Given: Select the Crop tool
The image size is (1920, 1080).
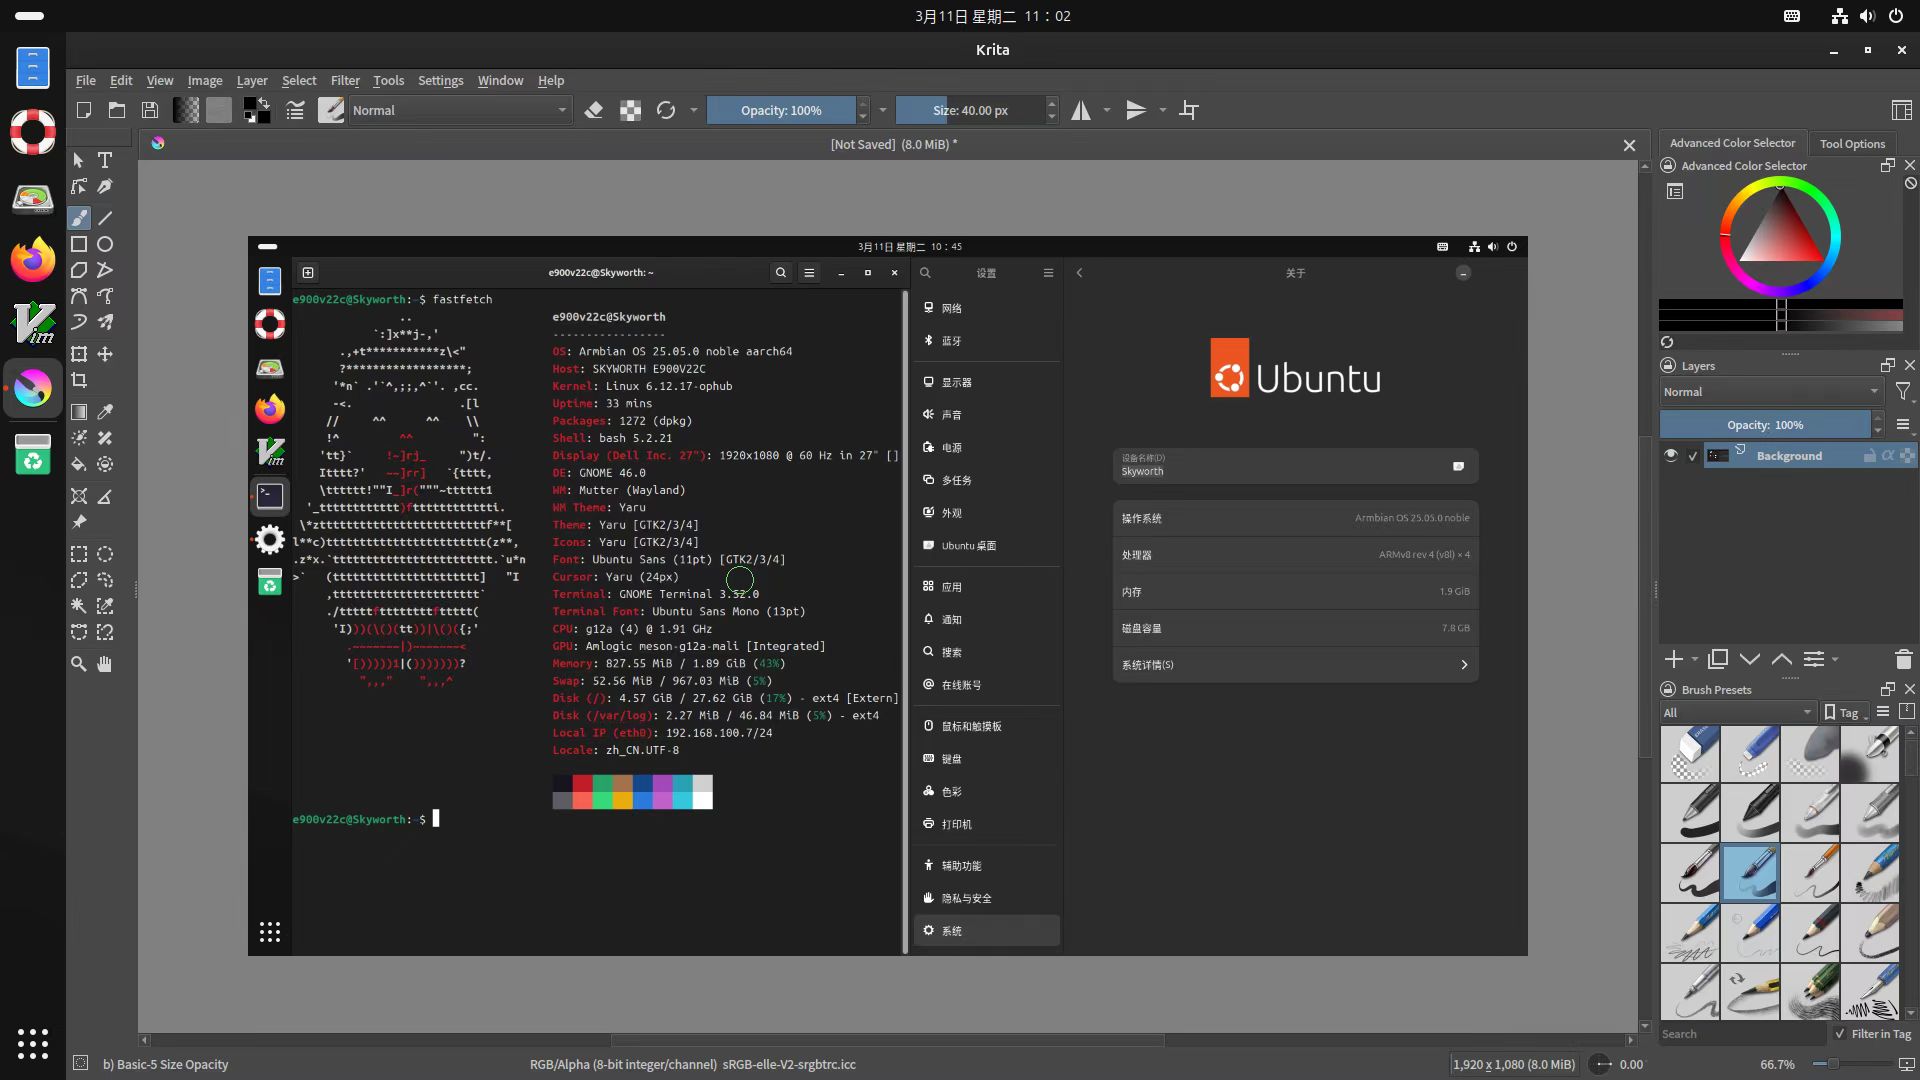Looking at the screenshot, I should click(x=79, y=380).
